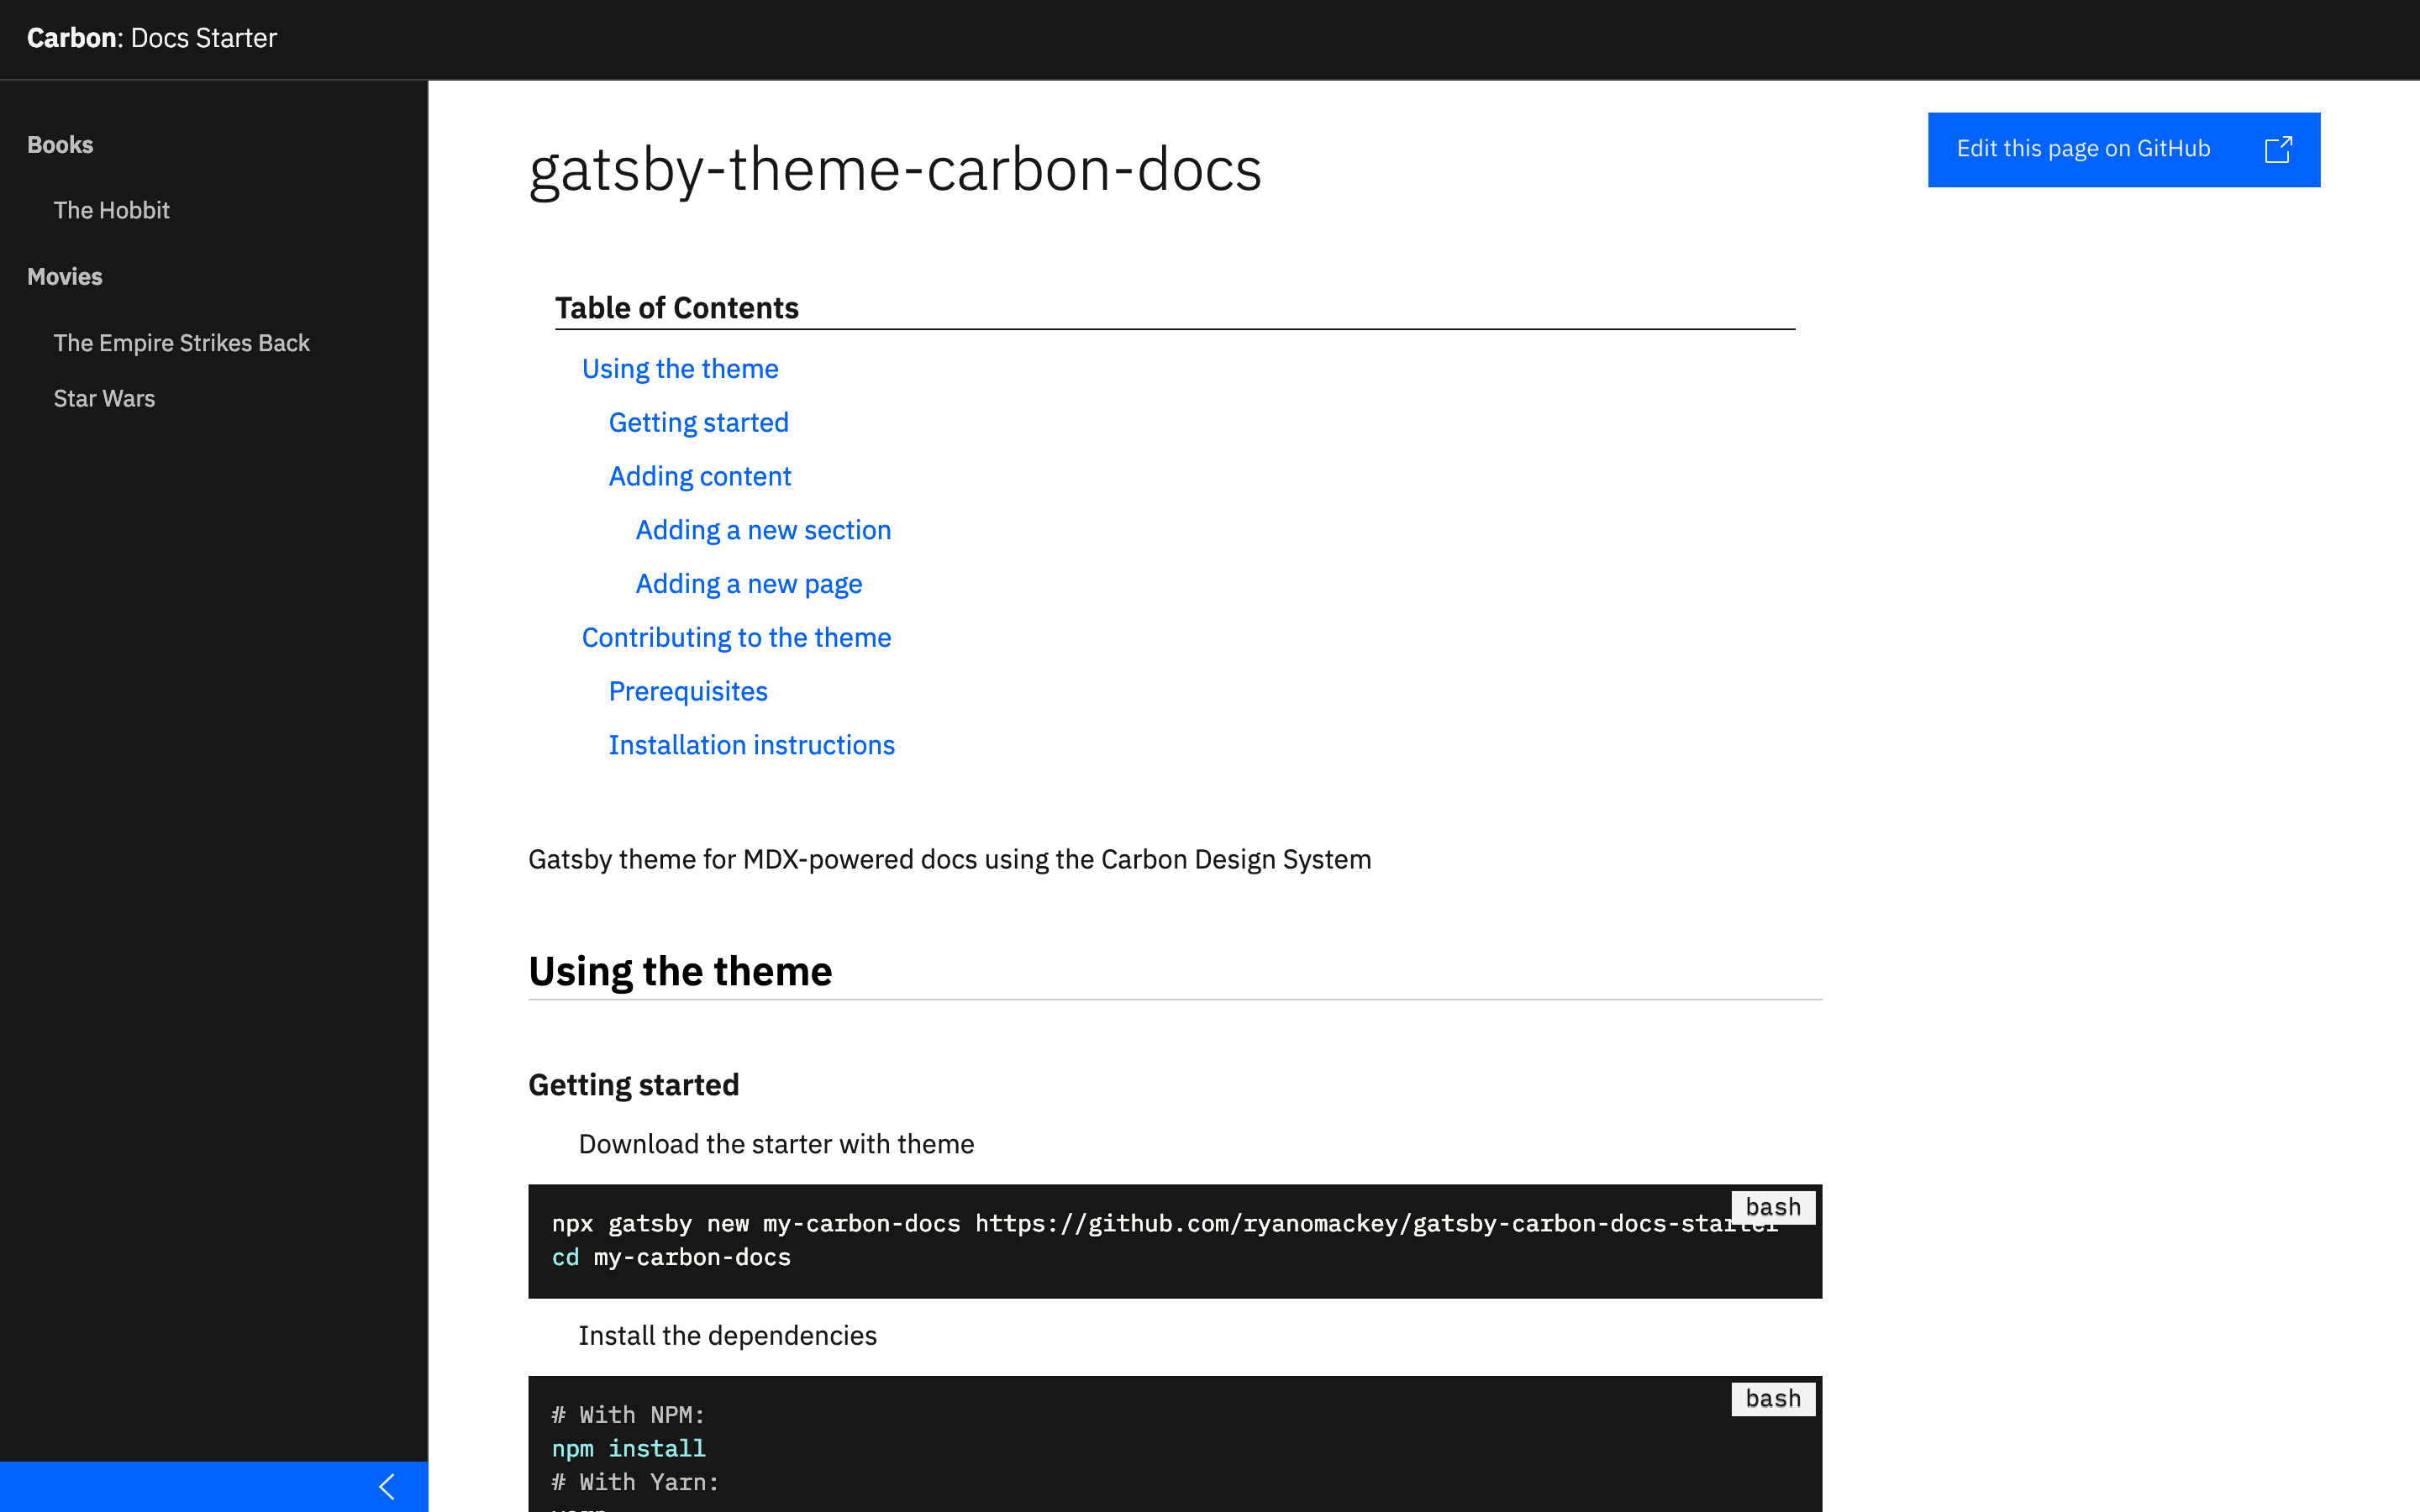
Task: Click external link icon on GitHub button
Action: pos(2277,150)
